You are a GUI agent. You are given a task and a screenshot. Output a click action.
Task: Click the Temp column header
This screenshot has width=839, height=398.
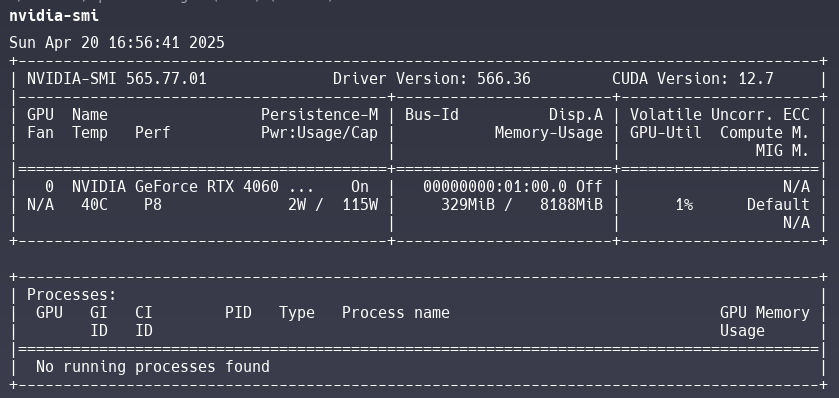[90, 133]
